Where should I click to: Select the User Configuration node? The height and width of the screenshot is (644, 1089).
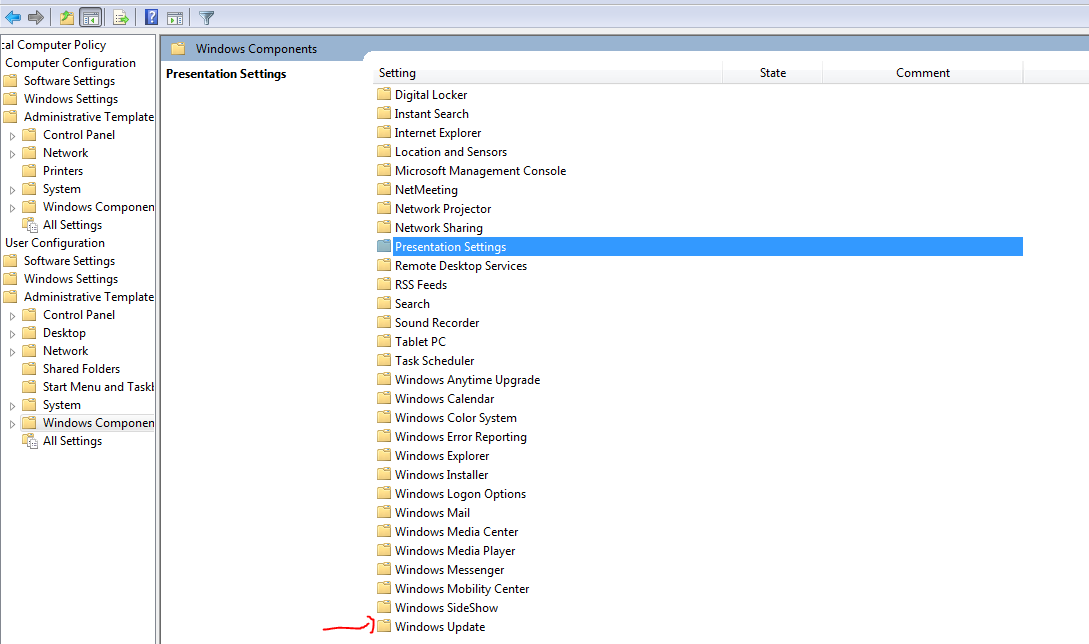tap(55, 242)
